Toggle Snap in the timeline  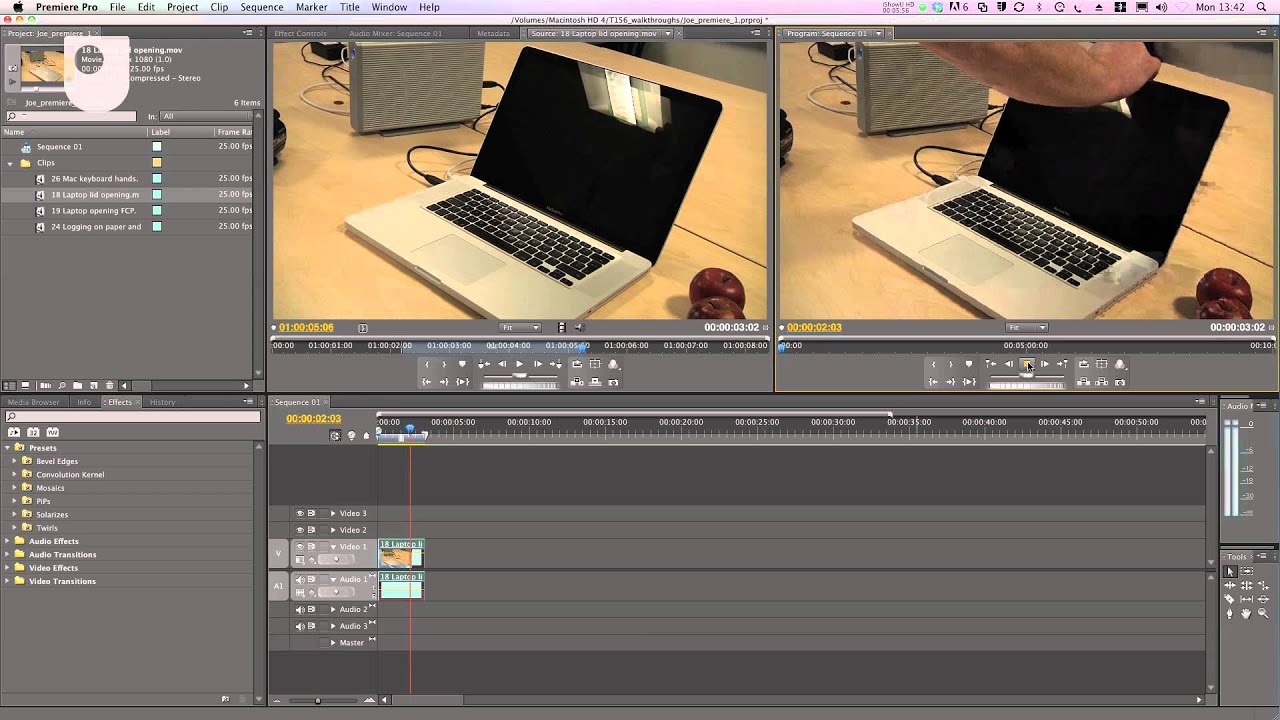coord(335,435)
